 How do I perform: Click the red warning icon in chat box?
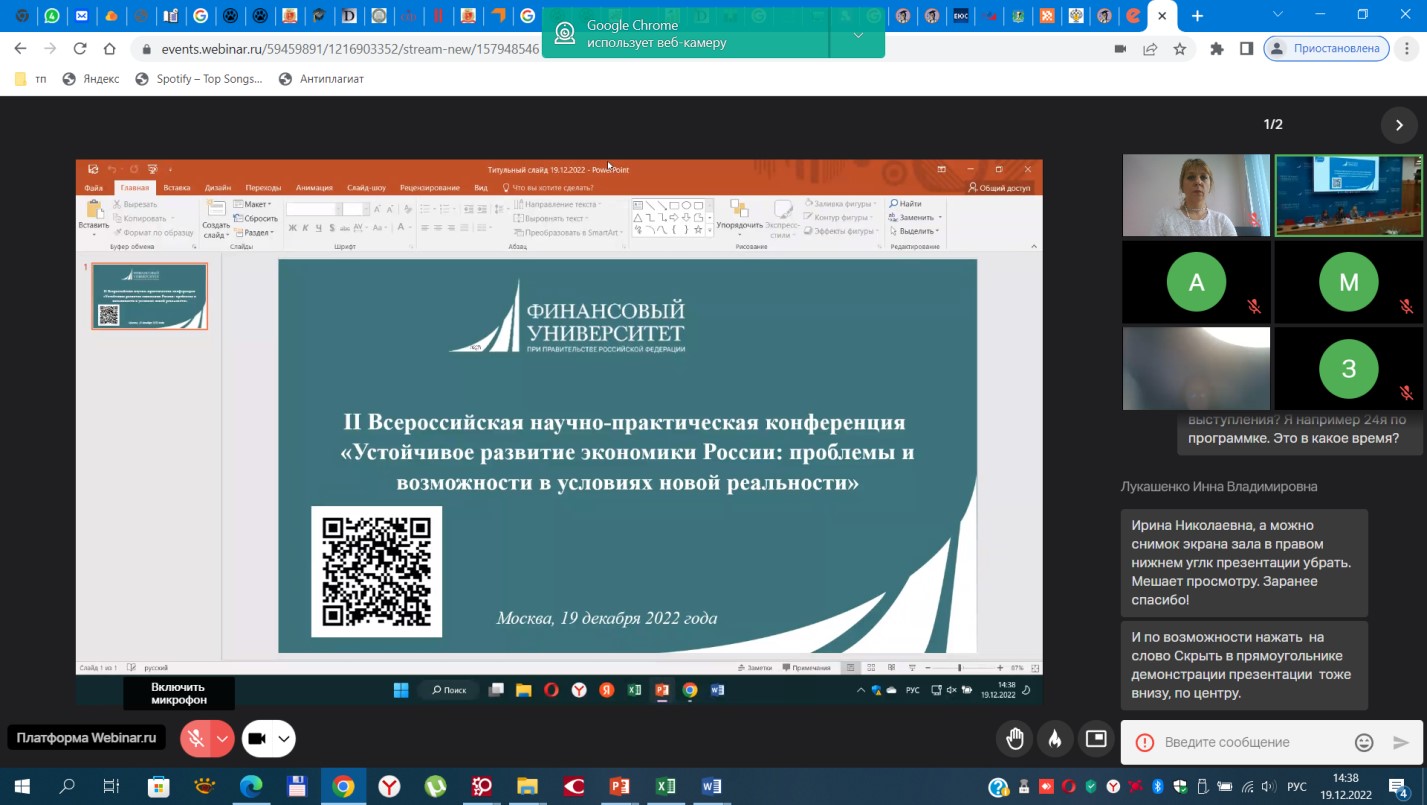[x=1145, y=742]
